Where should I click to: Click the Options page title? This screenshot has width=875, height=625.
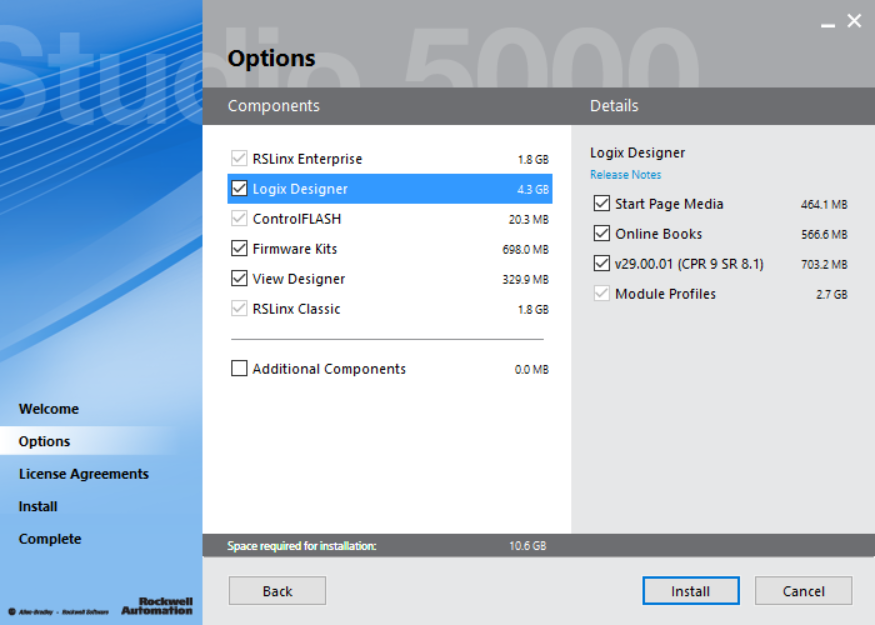(271, 59)
